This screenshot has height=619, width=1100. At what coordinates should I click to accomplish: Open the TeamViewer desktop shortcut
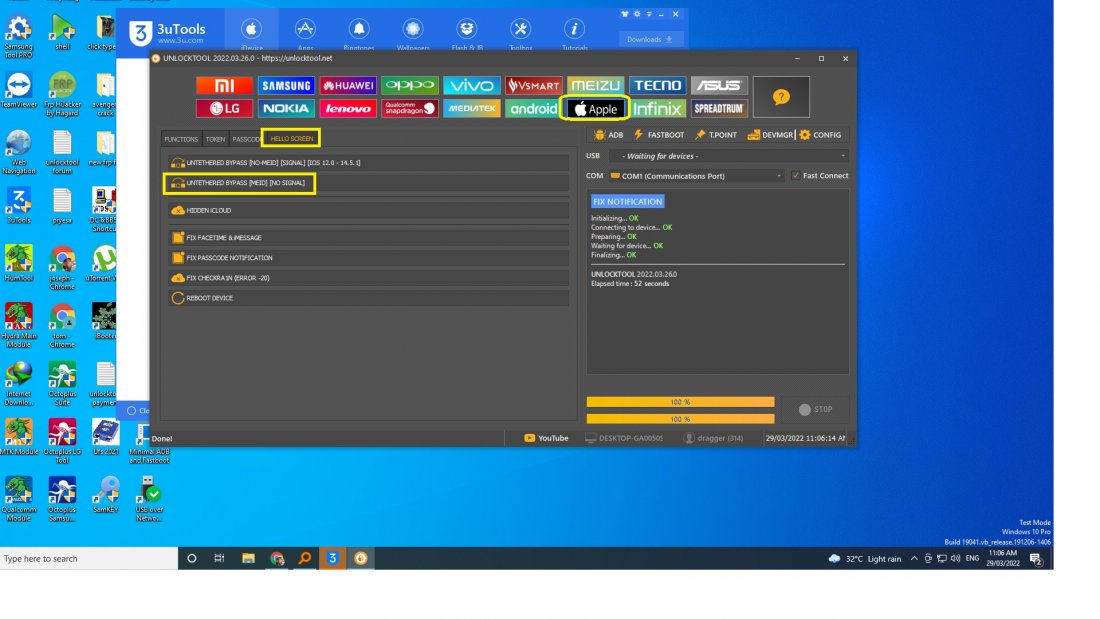coord(19,90)
